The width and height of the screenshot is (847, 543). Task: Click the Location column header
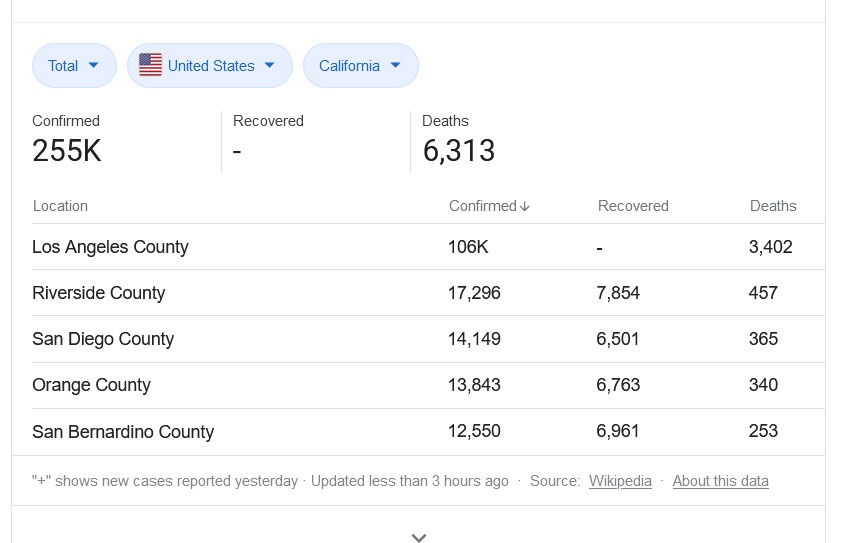(x=60, y=206)
